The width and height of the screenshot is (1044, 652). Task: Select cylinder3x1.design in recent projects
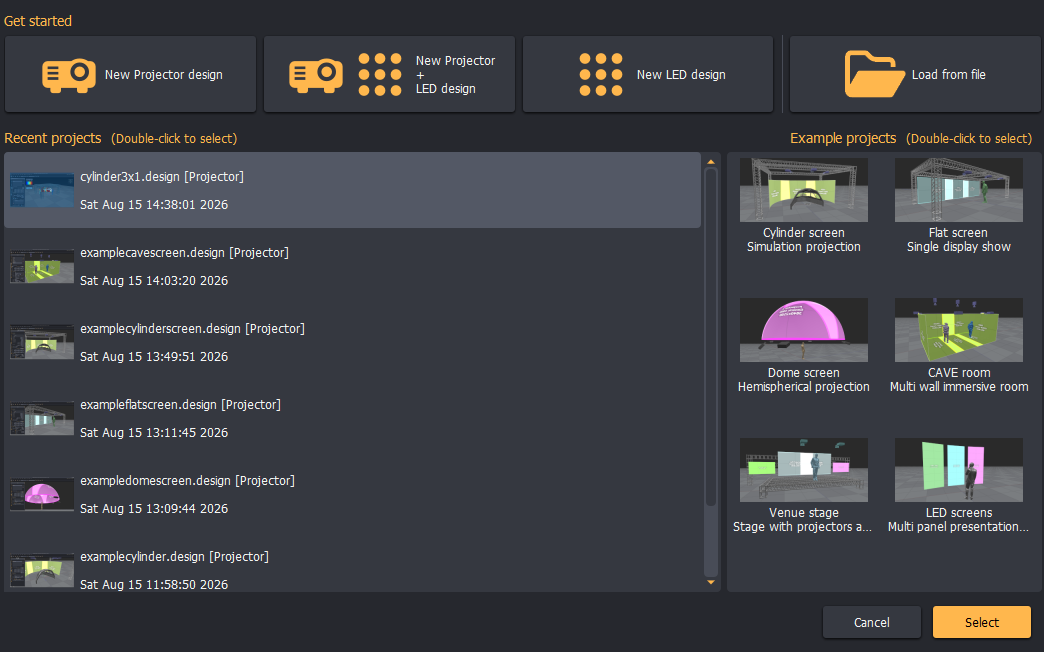[x=352, y=190]
